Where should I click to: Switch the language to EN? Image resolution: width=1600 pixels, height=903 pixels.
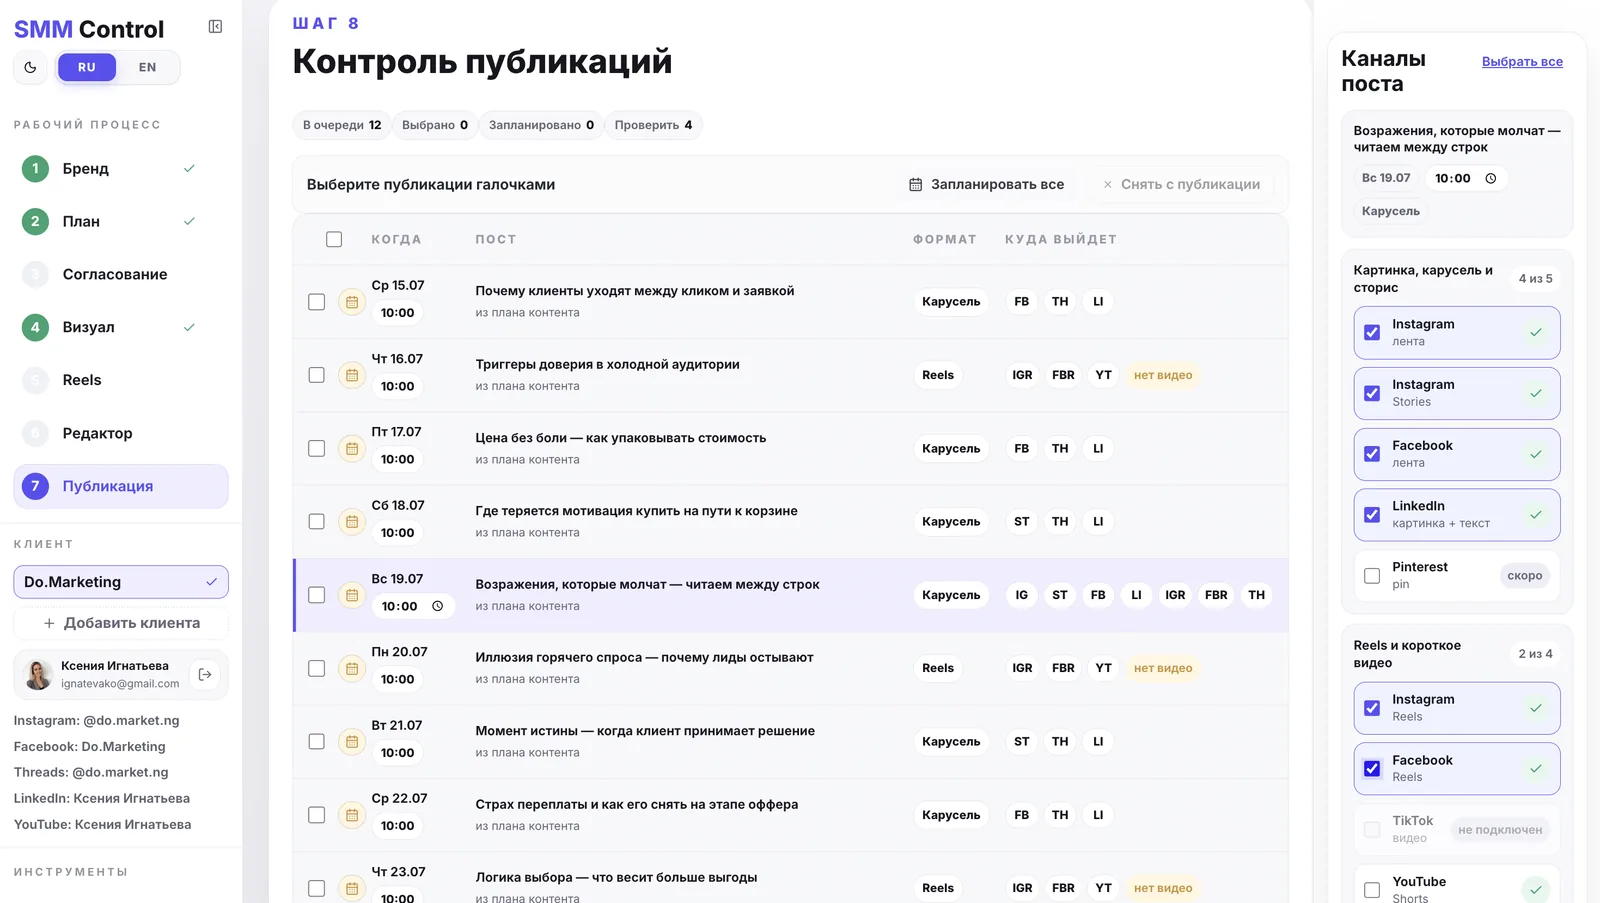pyautogui.click(x=147, y=67)
